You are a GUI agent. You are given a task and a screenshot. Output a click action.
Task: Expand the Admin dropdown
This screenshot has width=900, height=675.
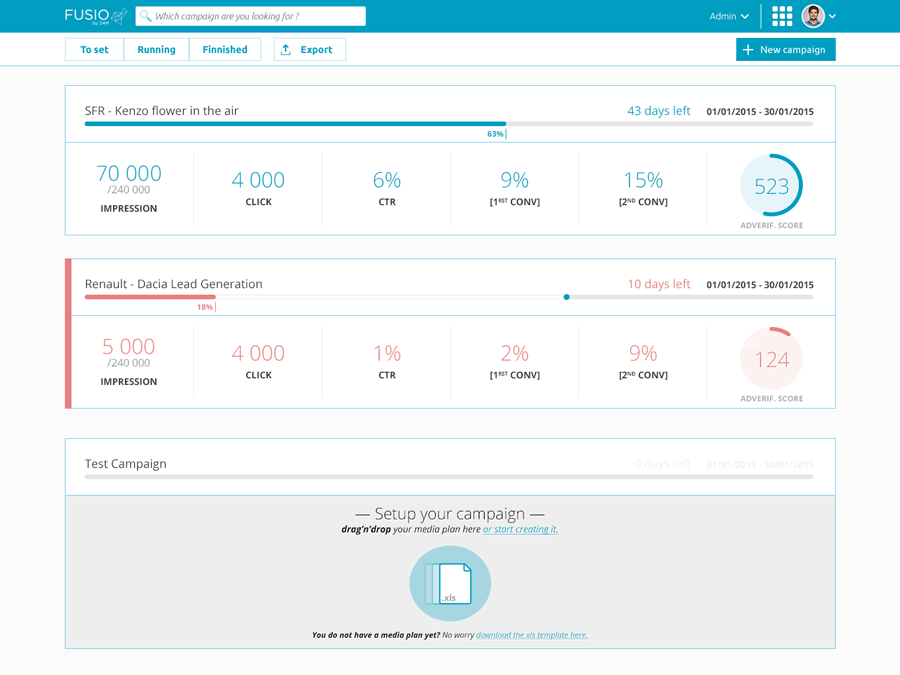click(x=729, y=16)
